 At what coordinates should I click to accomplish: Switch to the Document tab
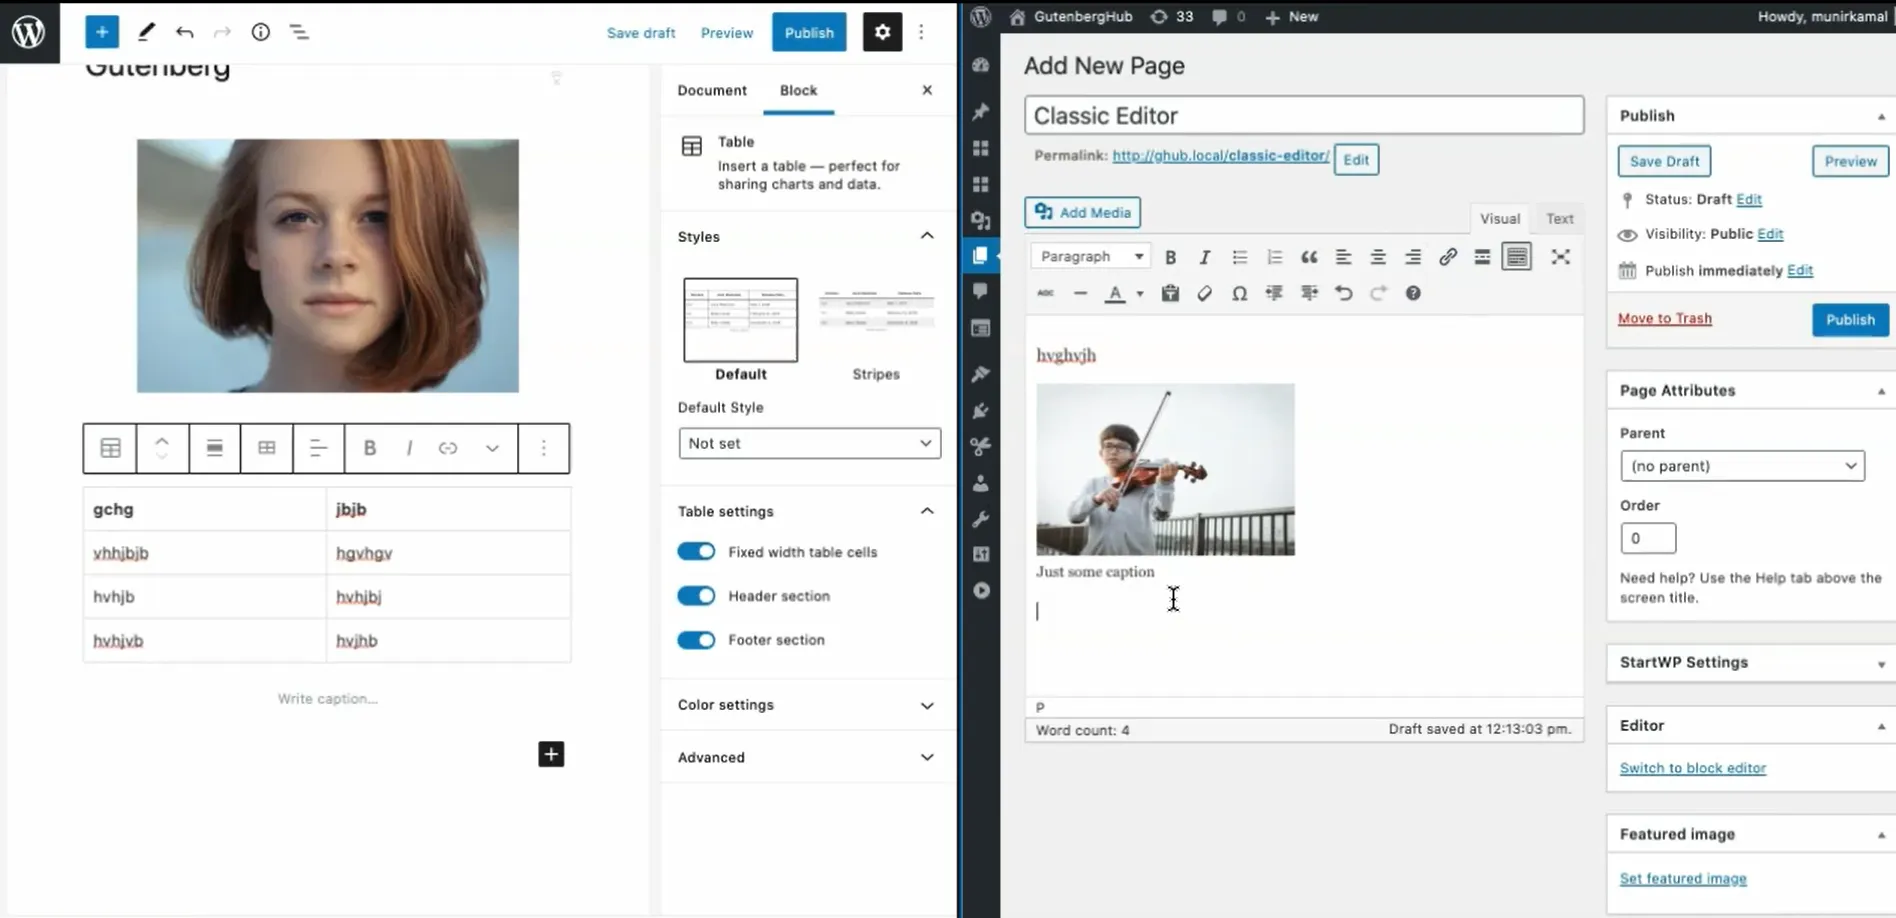[x=712, y=90]
